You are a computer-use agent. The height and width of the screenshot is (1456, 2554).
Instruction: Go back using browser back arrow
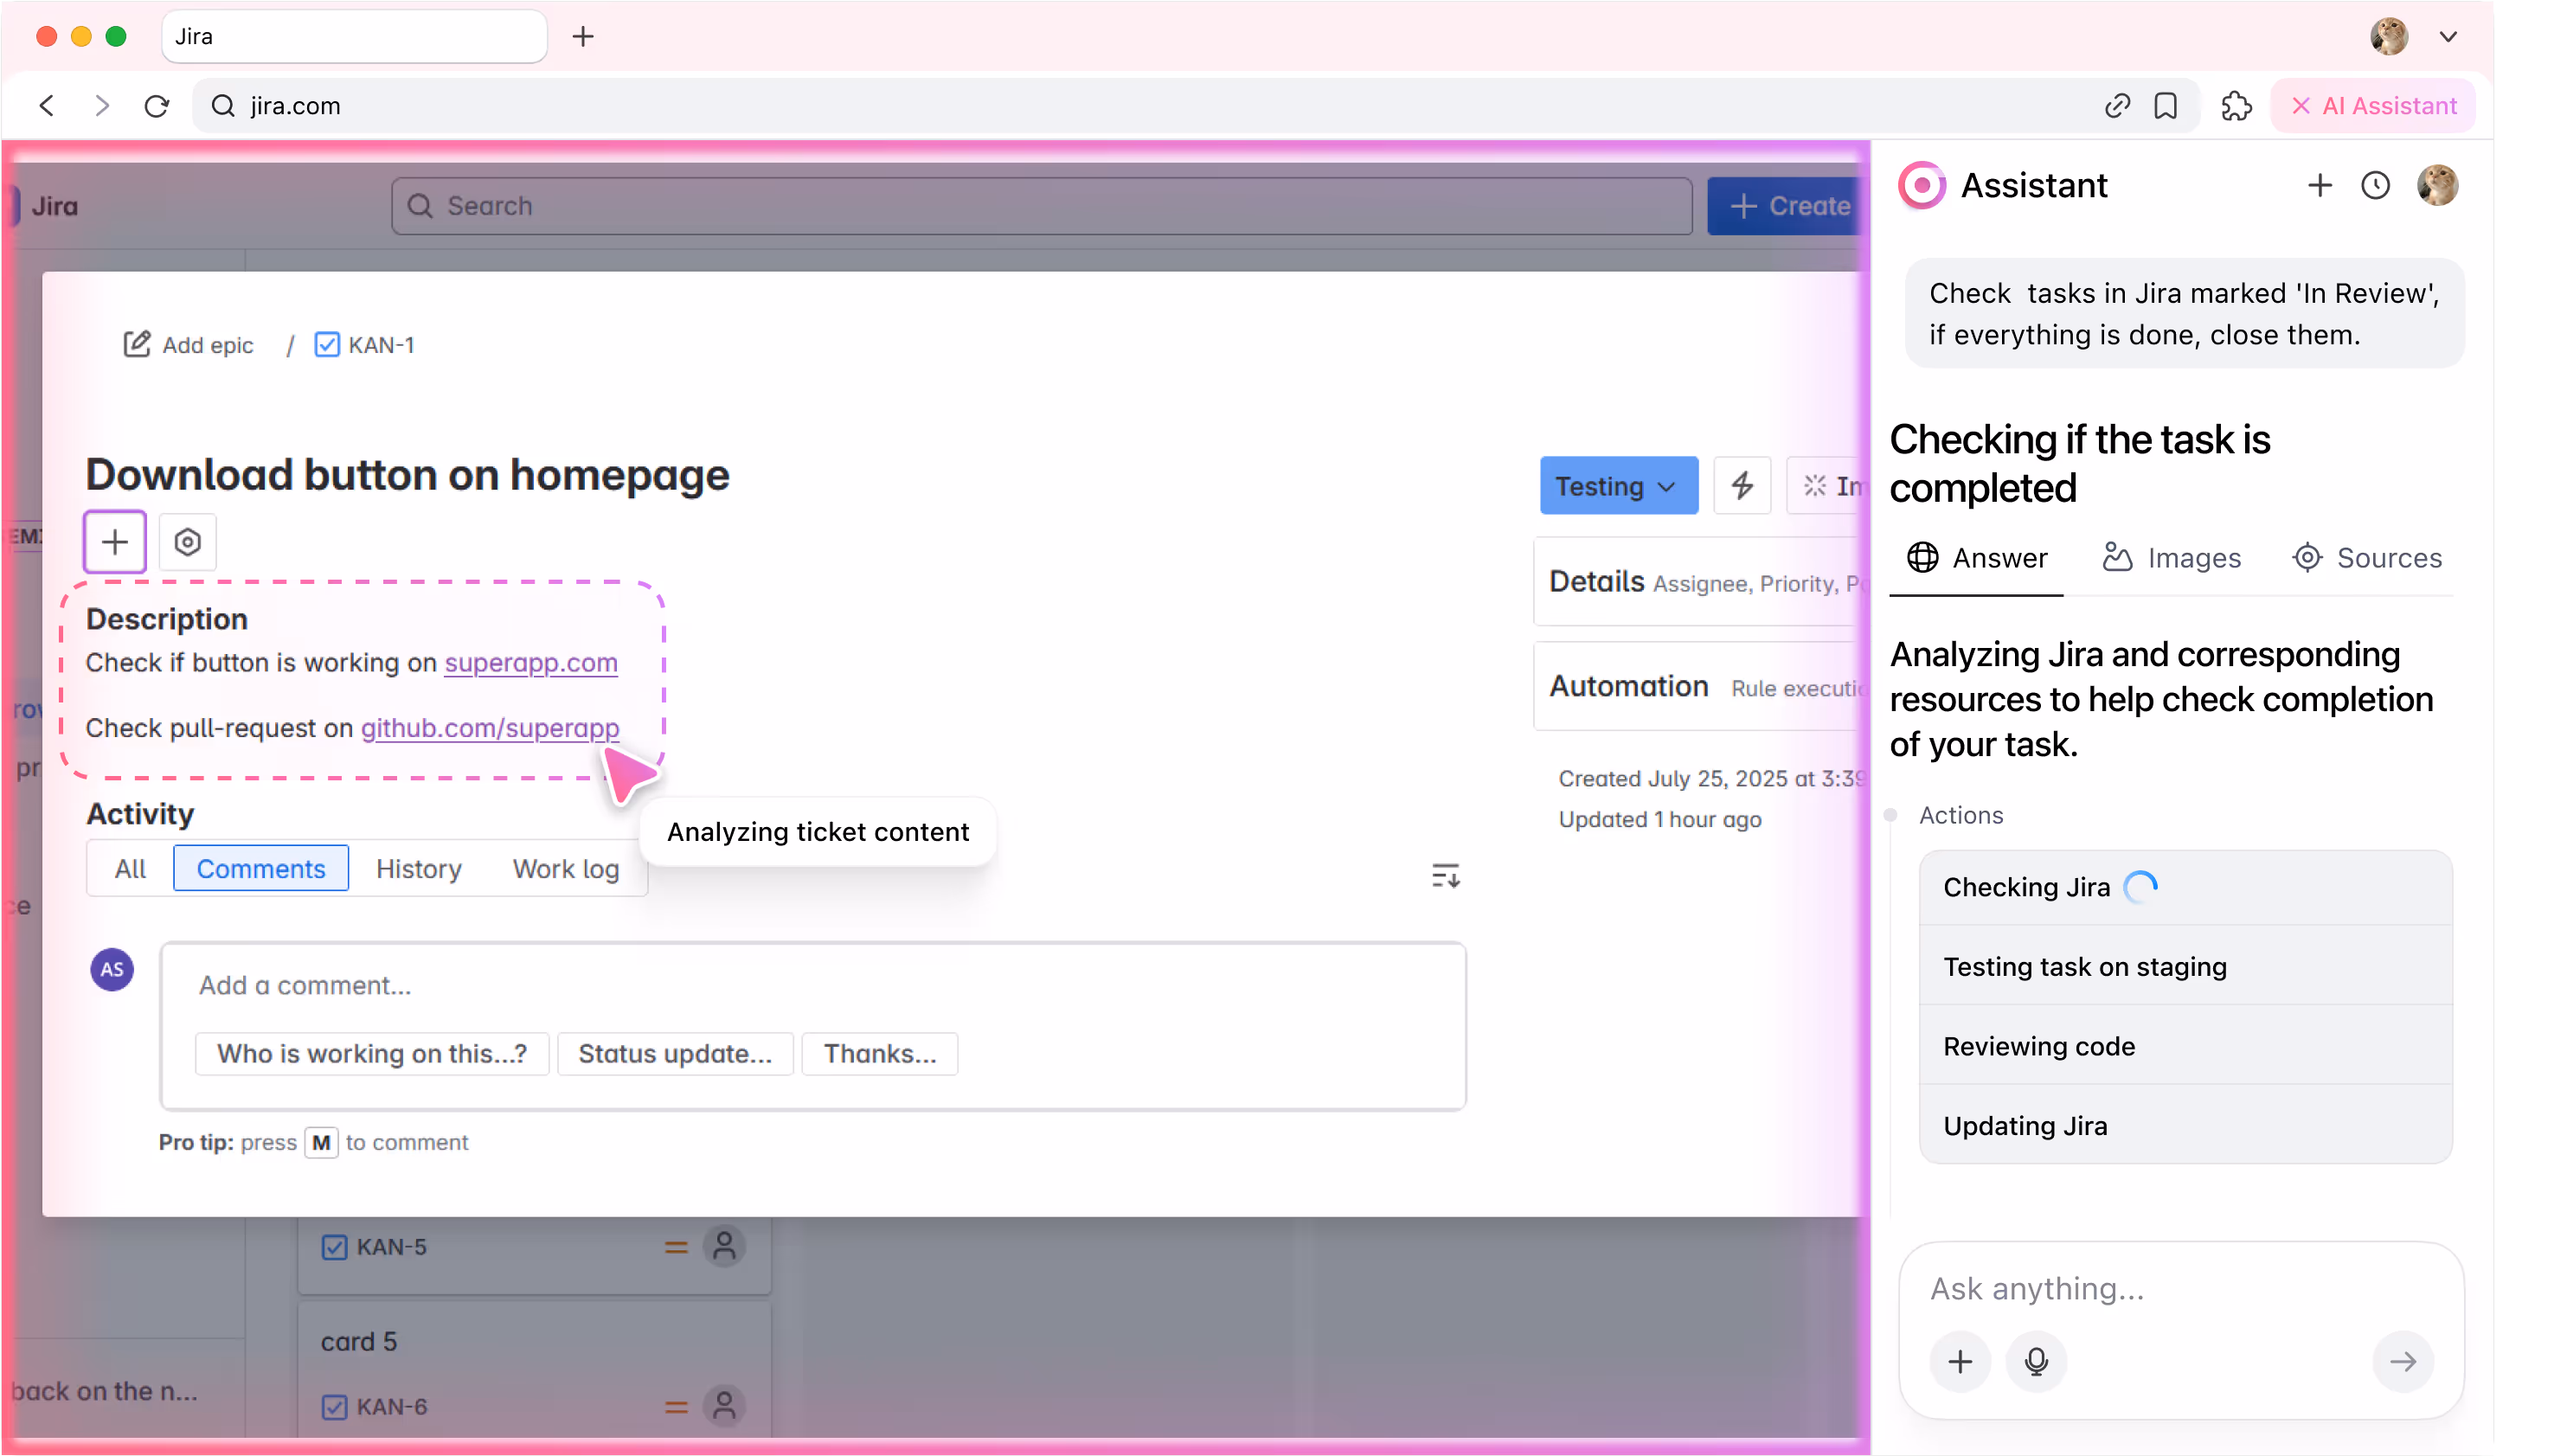[x=47, y=105]
